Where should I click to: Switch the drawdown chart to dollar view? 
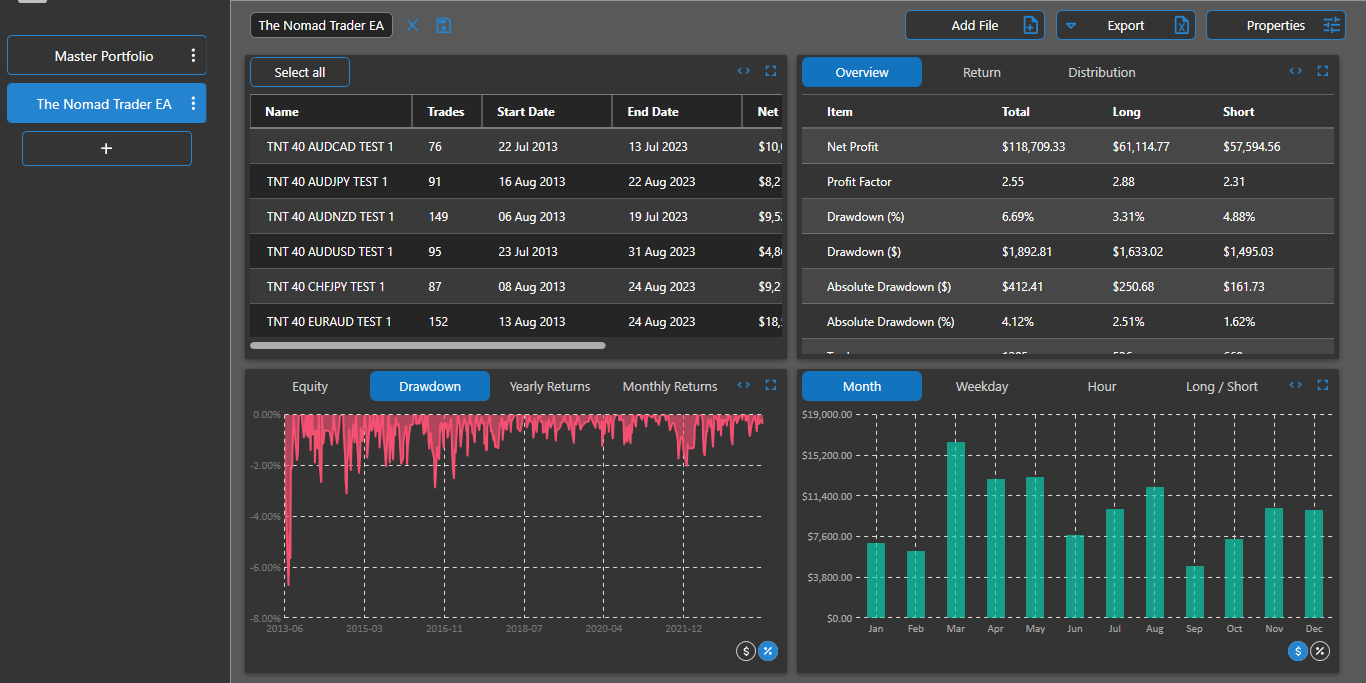coord(745,650)
